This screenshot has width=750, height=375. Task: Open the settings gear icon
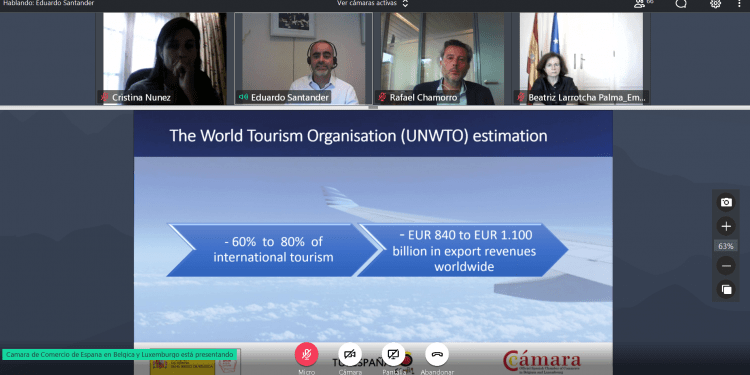(x=715, y=4)
